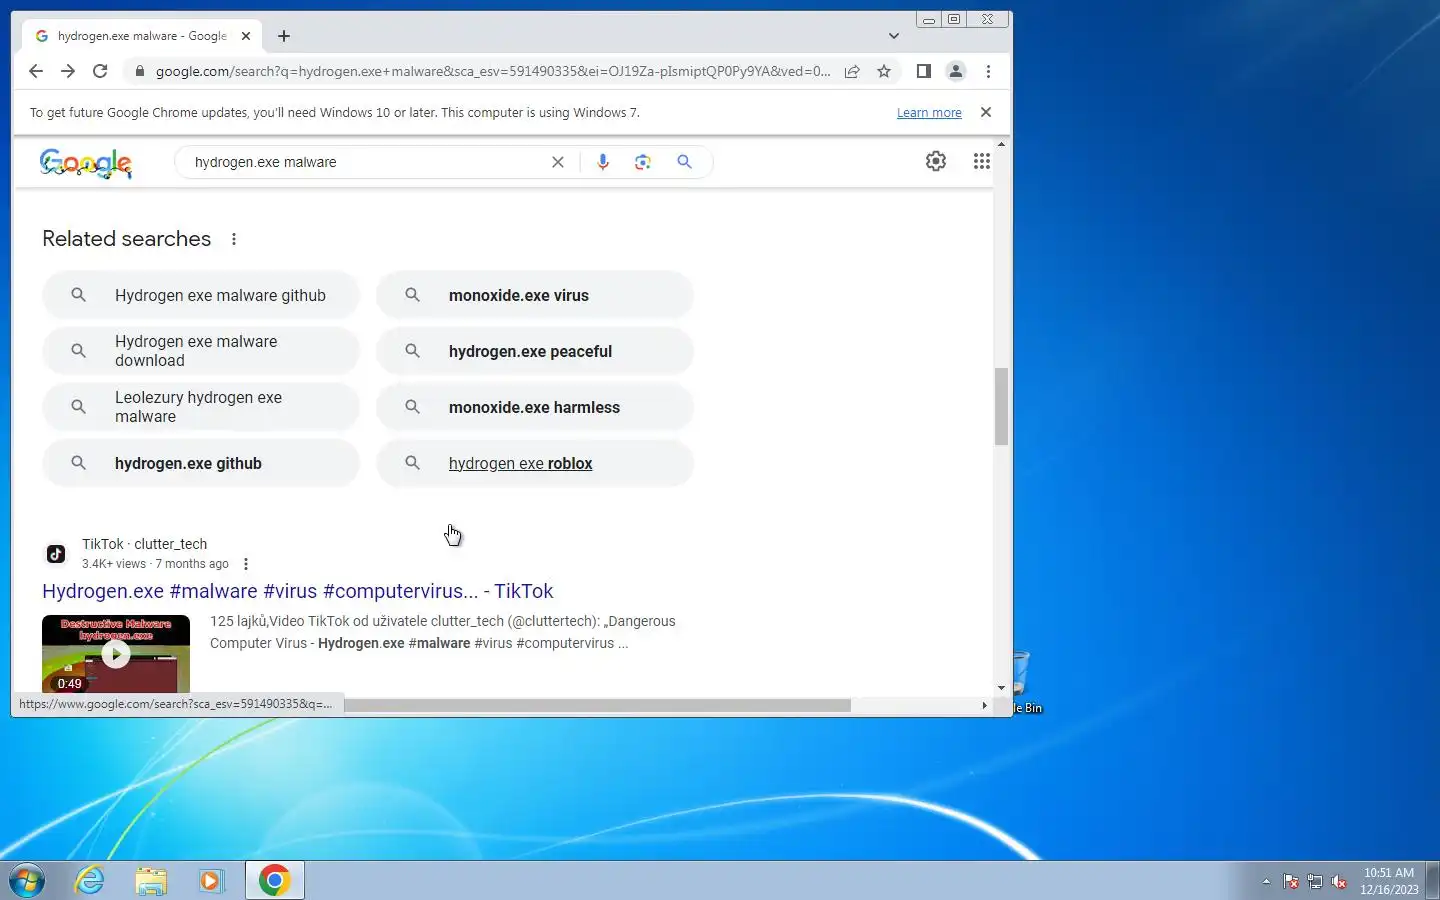Screen dimensions: 1440x900
Task: Dismiss the Chrome update notice
Action: (986, 112)
